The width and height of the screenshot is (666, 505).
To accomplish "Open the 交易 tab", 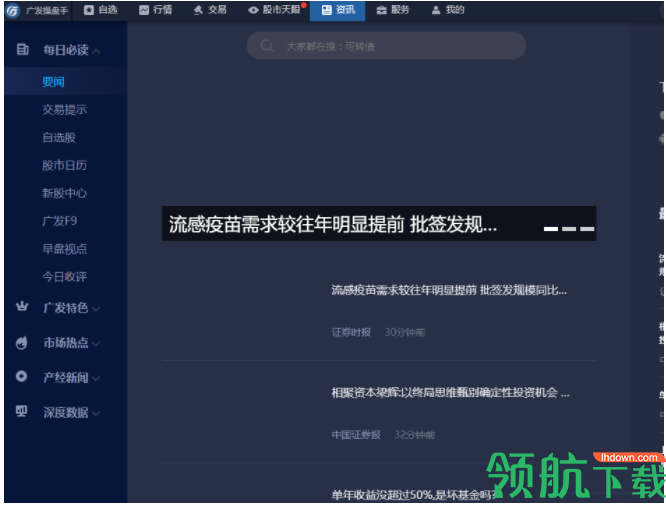I will click(x=210, y=10).
